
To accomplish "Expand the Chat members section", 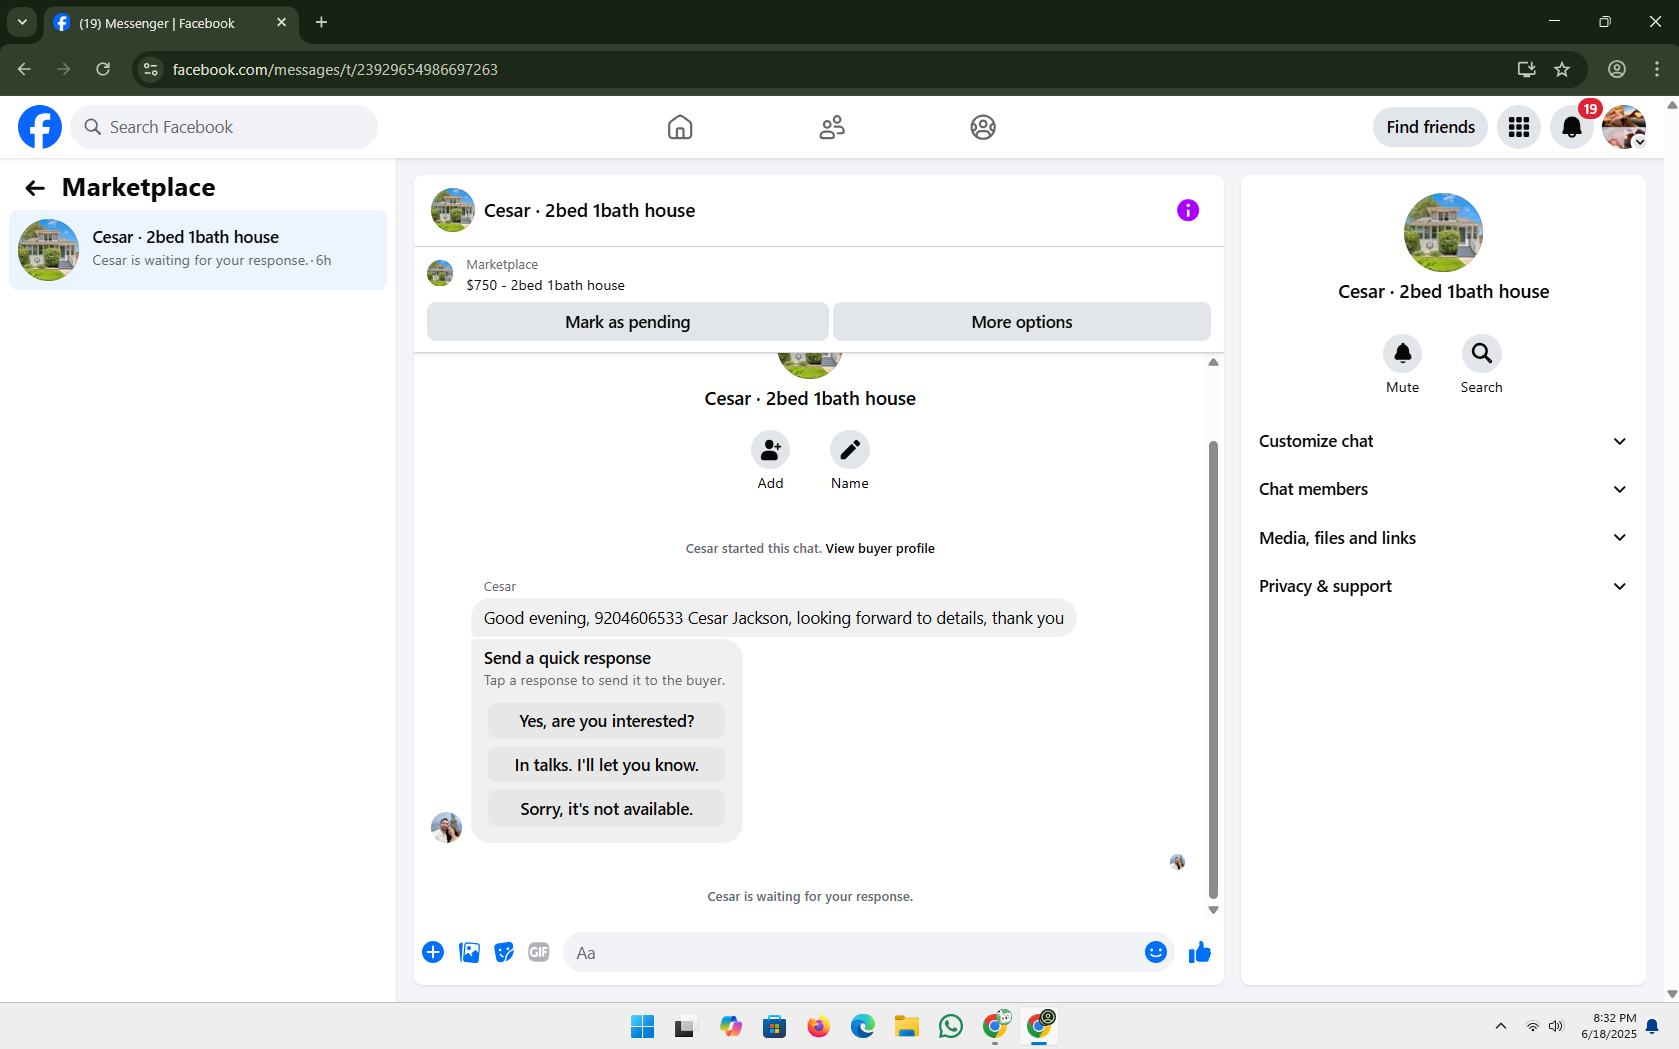I will [x=1443, y=489].
